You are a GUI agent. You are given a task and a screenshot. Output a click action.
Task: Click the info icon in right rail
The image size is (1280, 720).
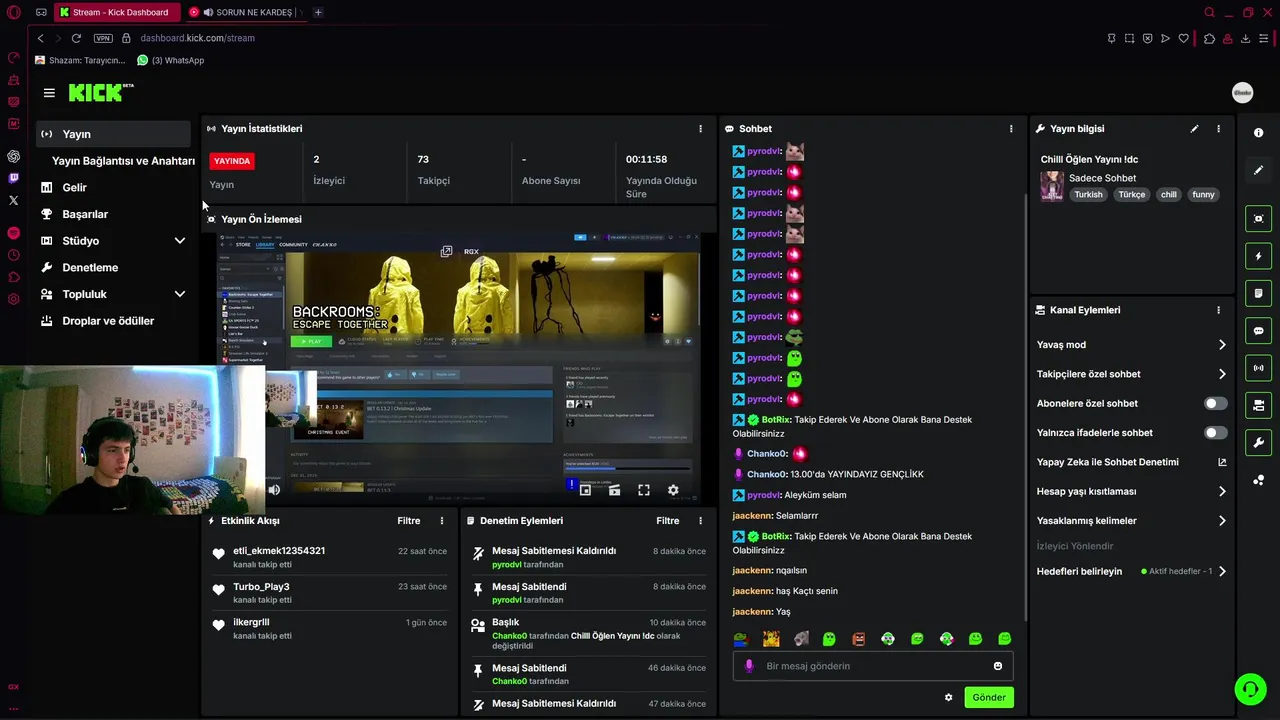1258,133
